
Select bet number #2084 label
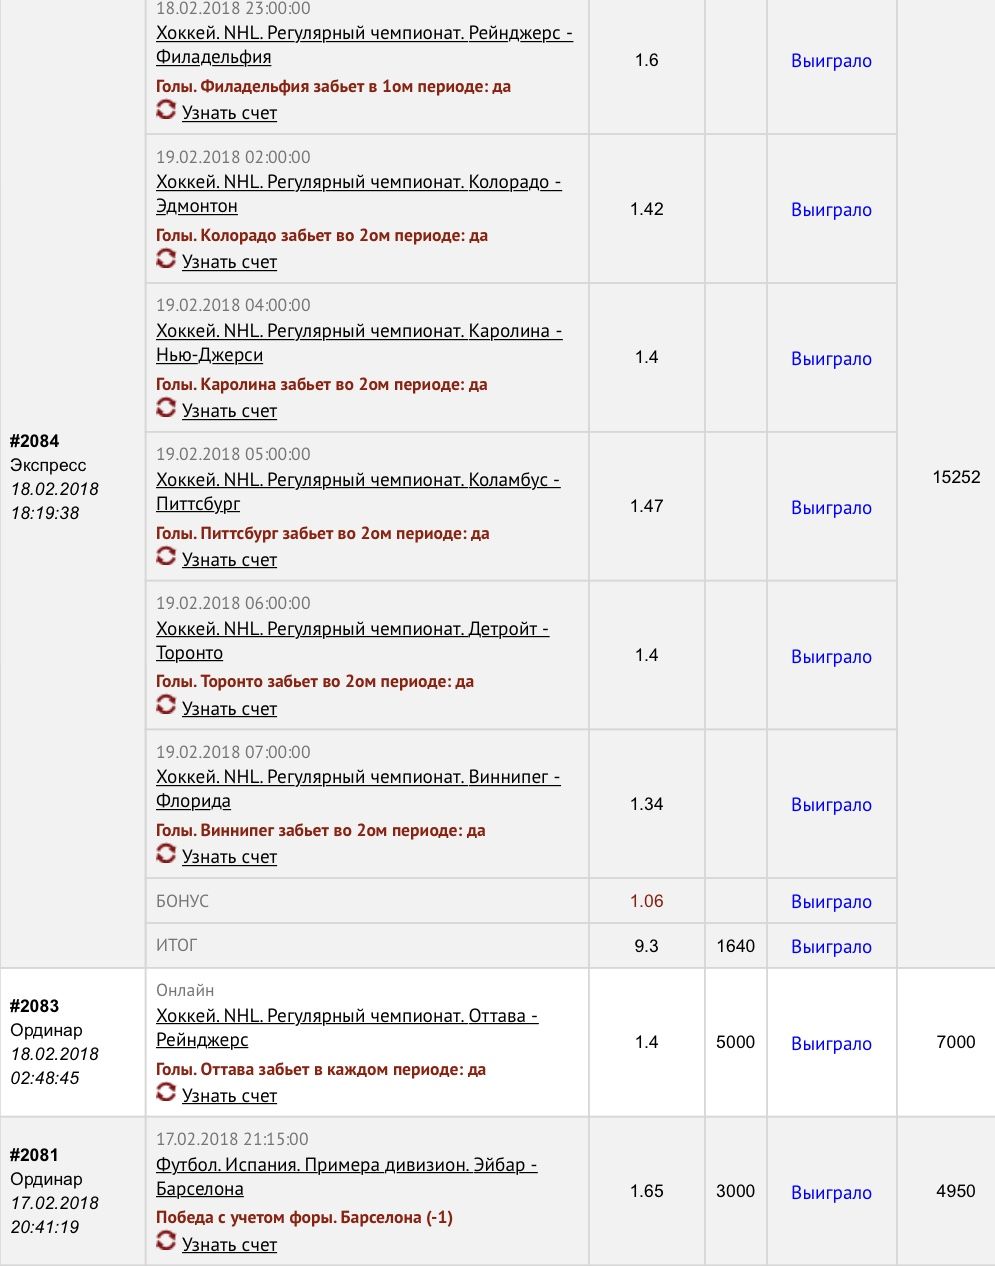pyautogui.click(x=35, y=441)
